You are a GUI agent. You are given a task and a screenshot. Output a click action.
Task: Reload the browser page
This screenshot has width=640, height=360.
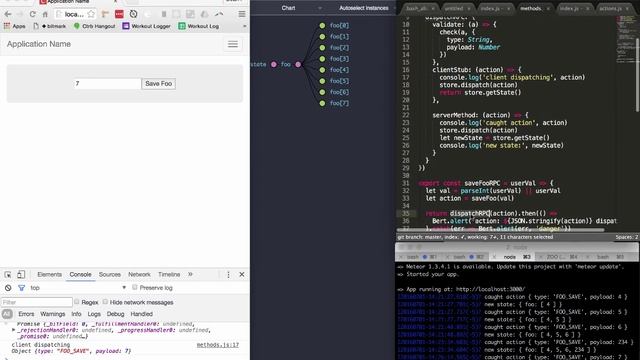point(32,14)
